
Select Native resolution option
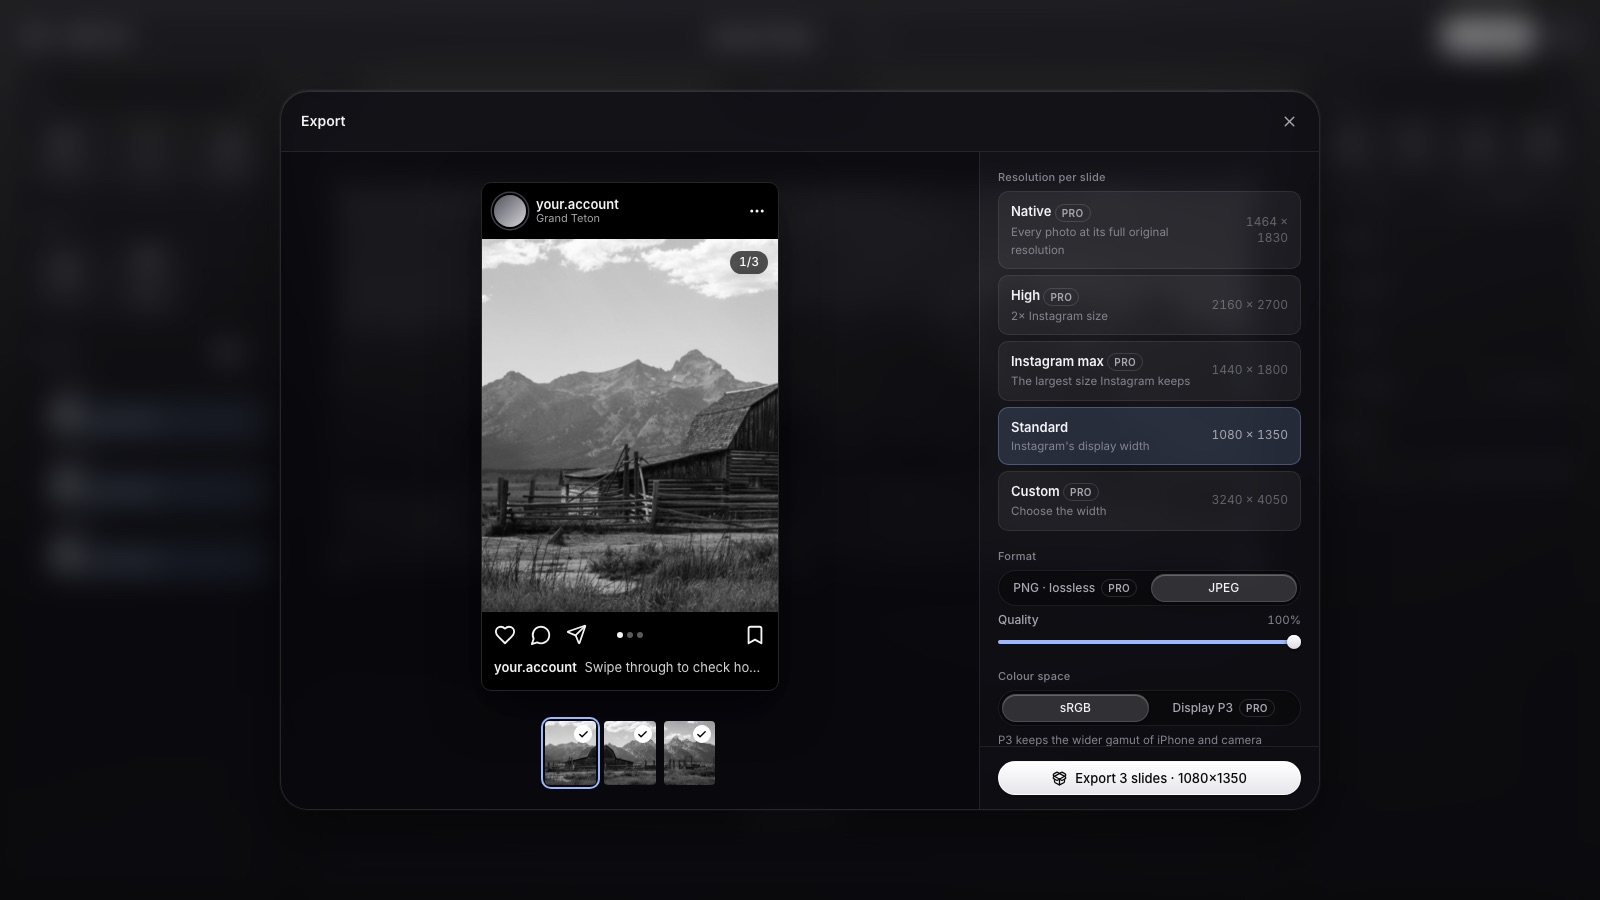[1149, 230]
